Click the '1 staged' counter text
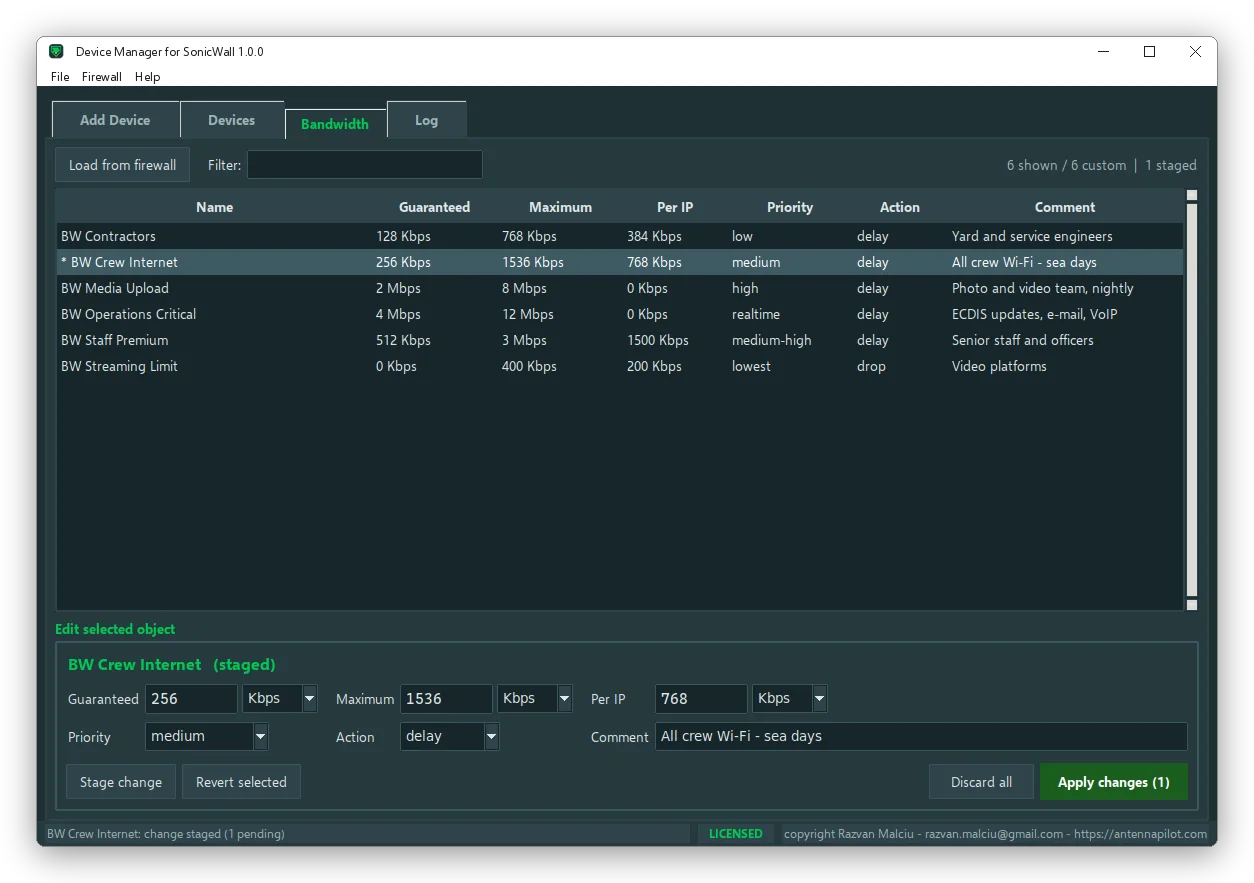 point(1171,165)
